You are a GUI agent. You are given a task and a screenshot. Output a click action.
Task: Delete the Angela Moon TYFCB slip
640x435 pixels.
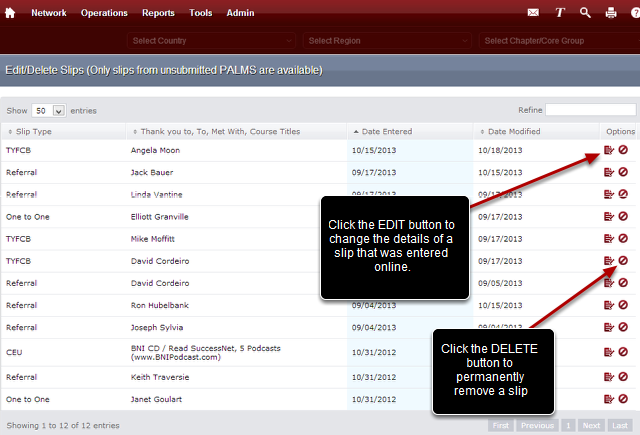[x=623, y=150]
